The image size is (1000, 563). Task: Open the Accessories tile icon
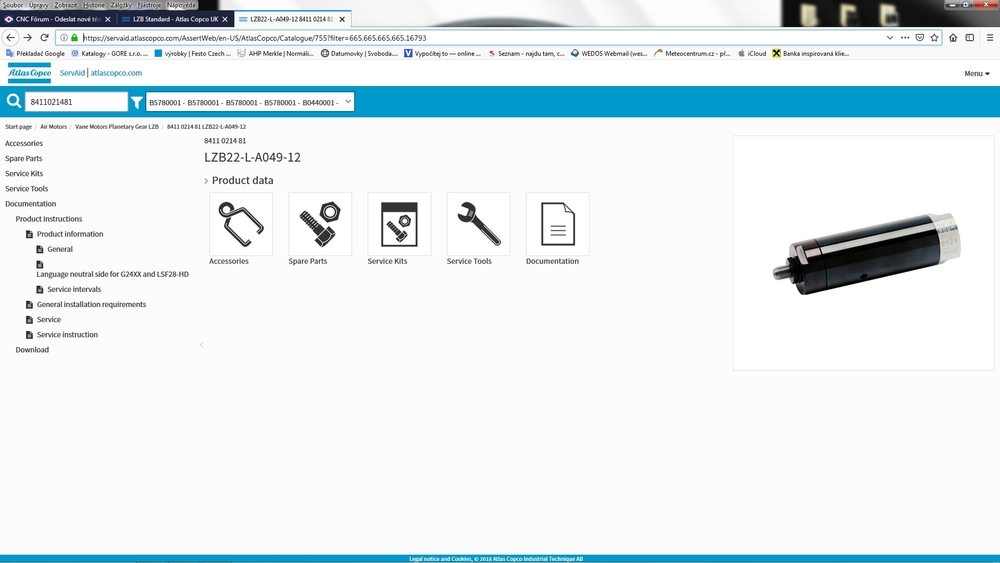coord(240,224)
